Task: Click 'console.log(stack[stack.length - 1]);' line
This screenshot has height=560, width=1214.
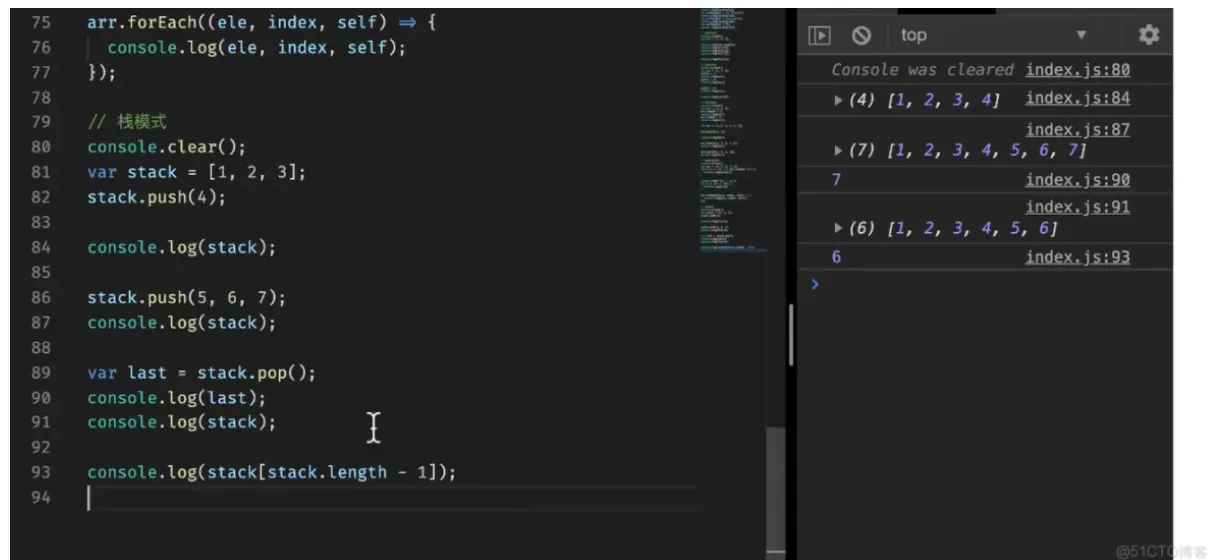Action: (271, 472)
